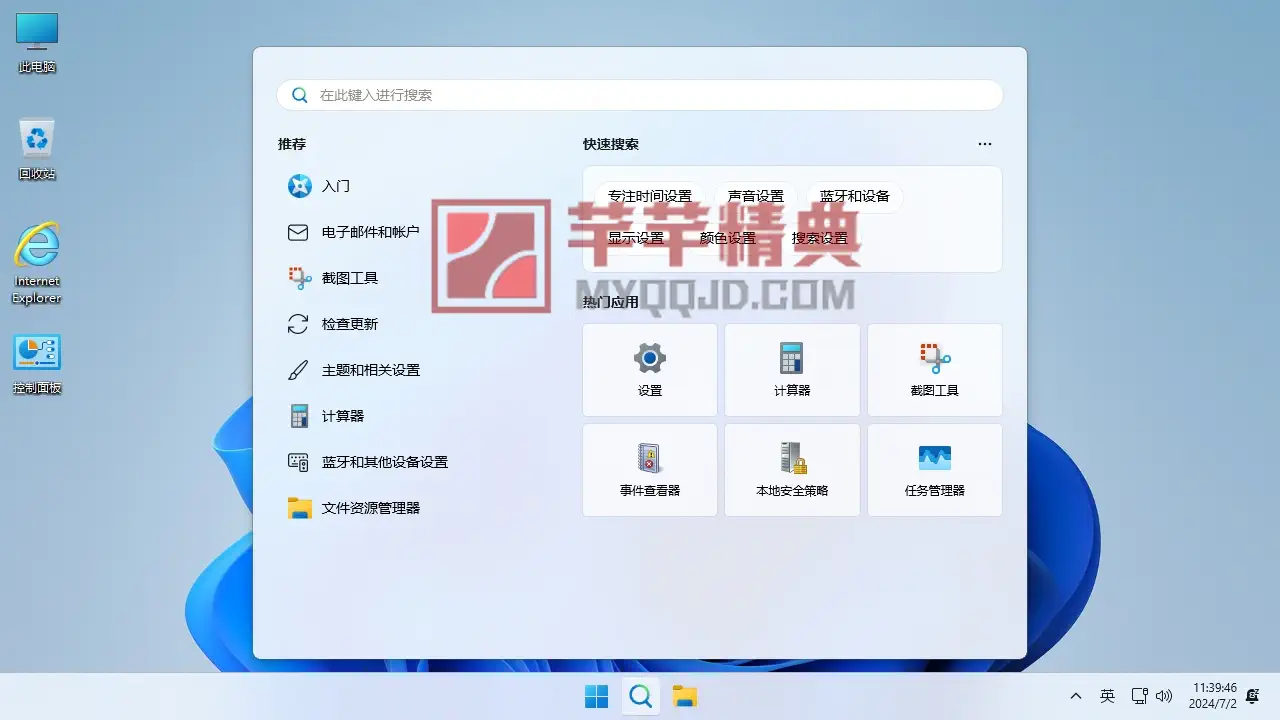Image resolution: width=1280 pixels, height=720 pixels.
Task: Click the 声音设置 quick search chip
Action: point(756,197)
